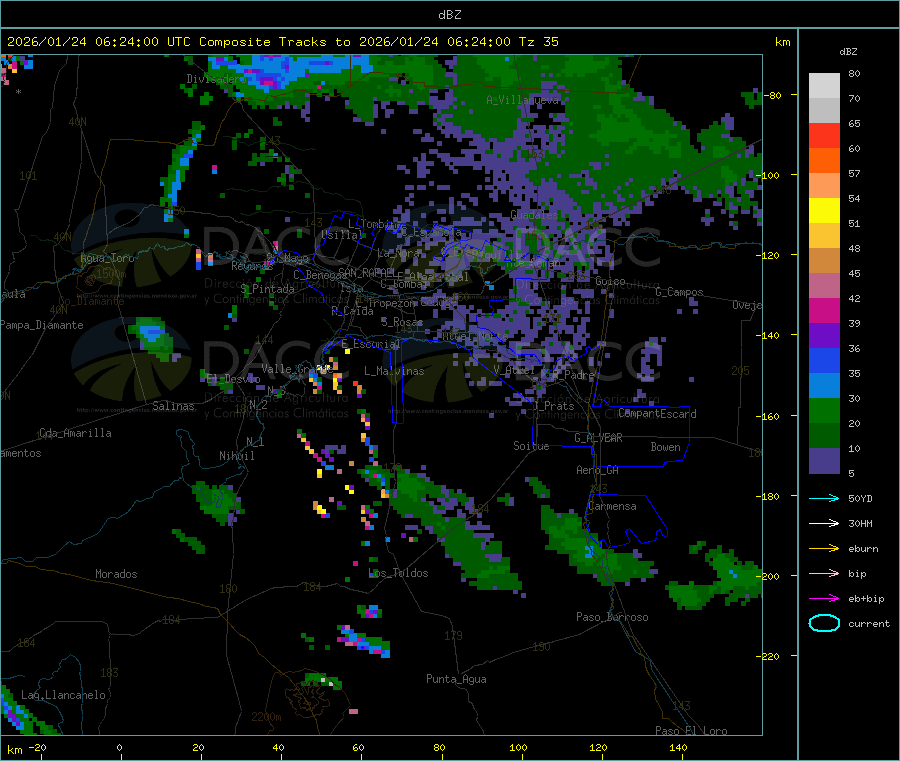The height and width of the screenshot is (761, 900).
Task: Click the 'S_Pintada' map label
Action: coord(267,289)
